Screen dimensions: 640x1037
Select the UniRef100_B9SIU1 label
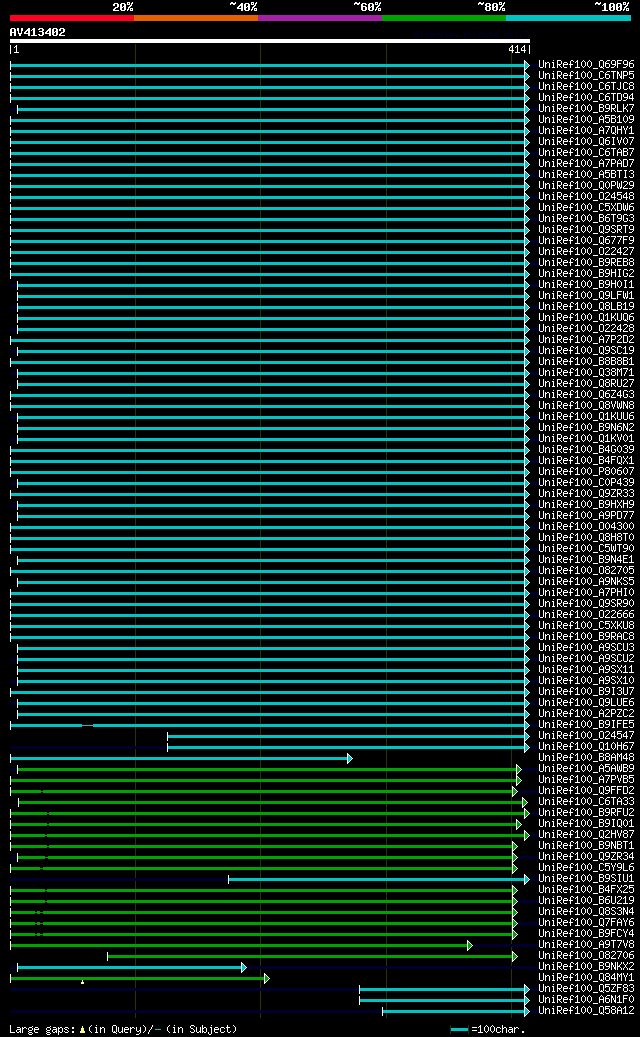(586, 878)
